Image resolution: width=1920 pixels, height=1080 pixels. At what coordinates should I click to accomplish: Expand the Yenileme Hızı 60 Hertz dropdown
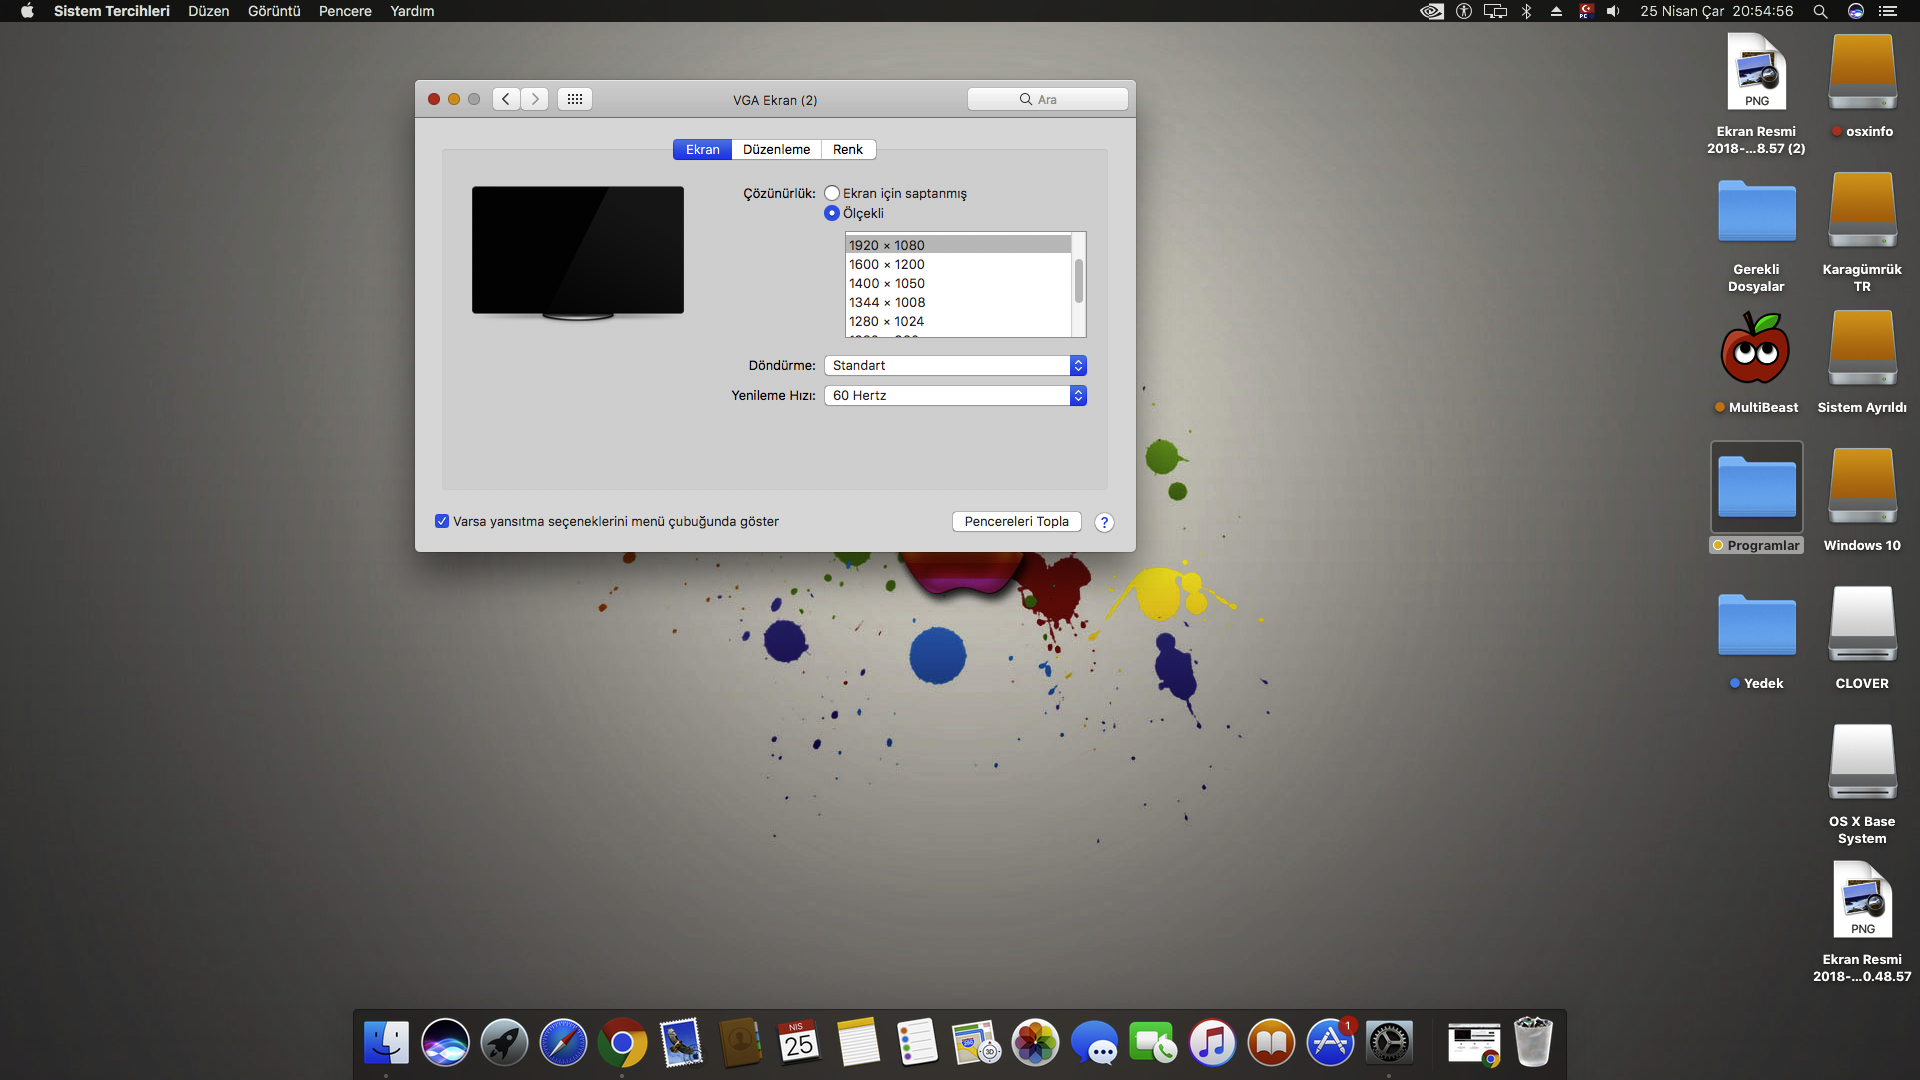[955, 395]
